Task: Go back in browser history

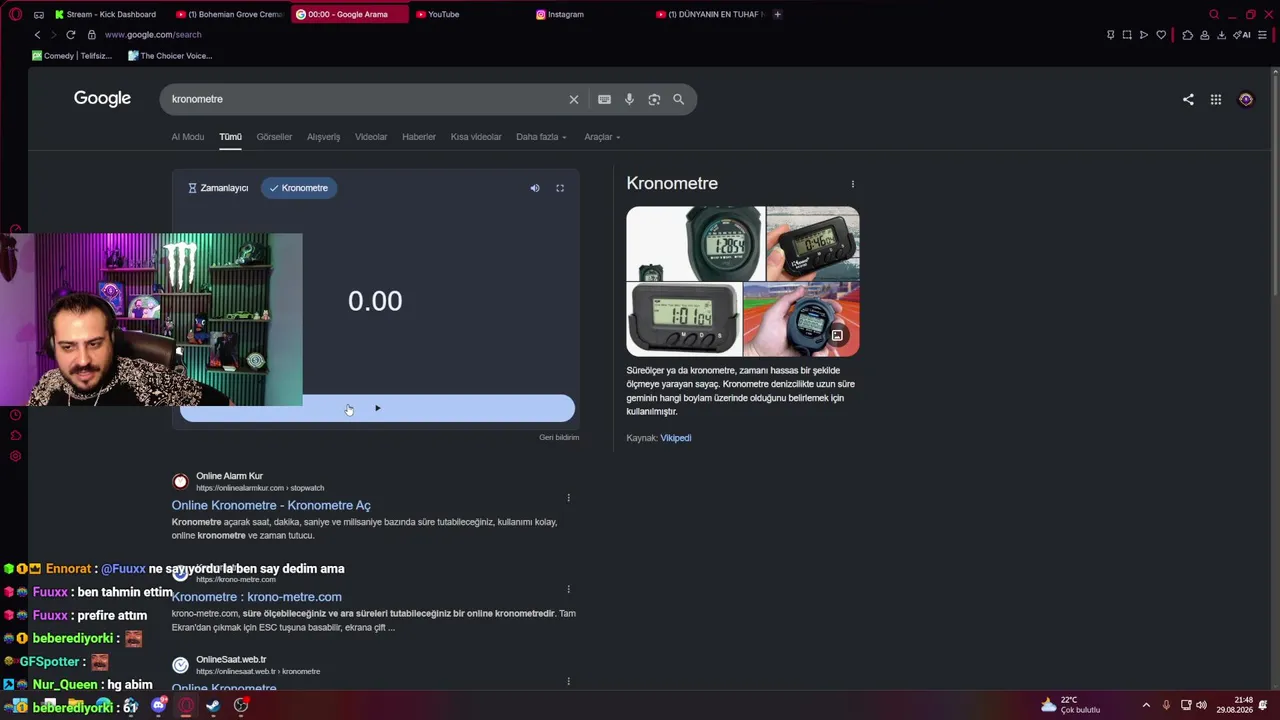Action: coord(38,35)
